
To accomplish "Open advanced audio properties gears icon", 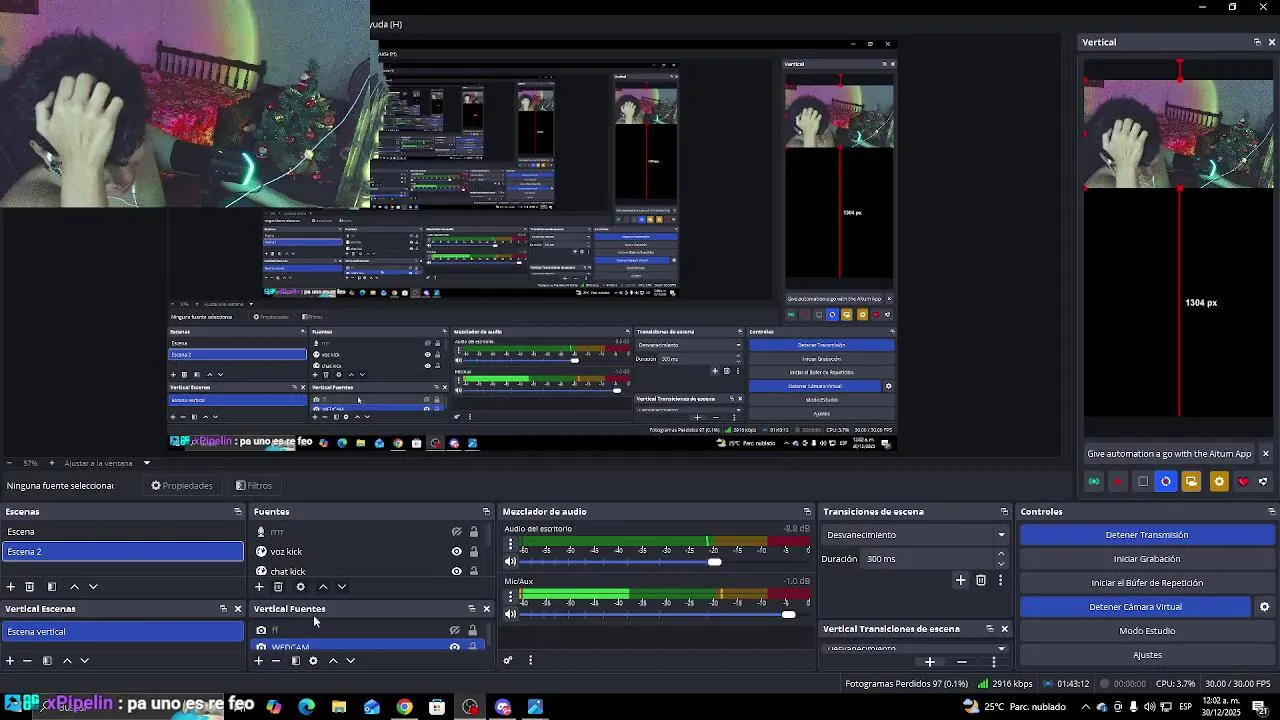I will (x=508, y=660).
